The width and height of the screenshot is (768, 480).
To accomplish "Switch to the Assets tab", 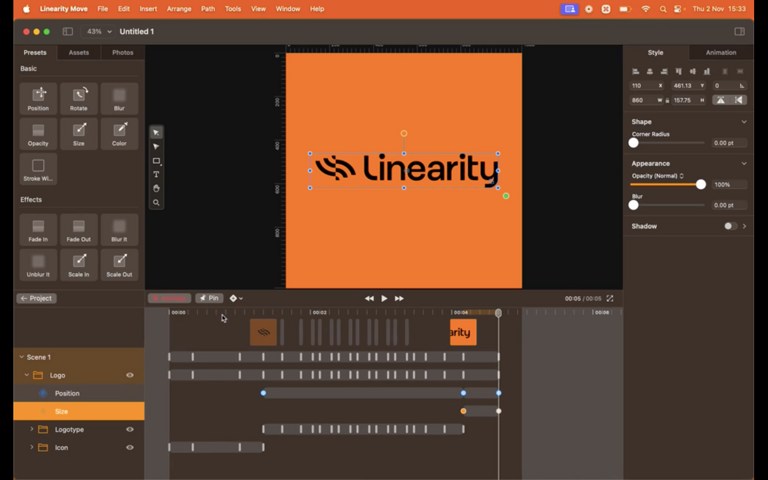I will (x=79, y=52).
